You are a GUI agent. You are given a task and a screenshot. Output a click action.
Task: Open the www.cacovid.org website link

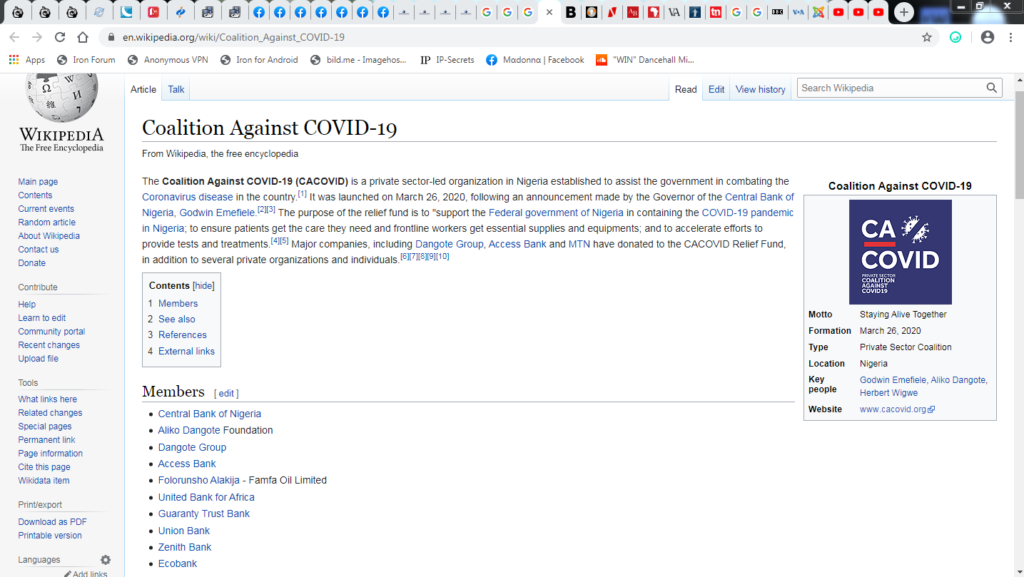tap(897, 409)
